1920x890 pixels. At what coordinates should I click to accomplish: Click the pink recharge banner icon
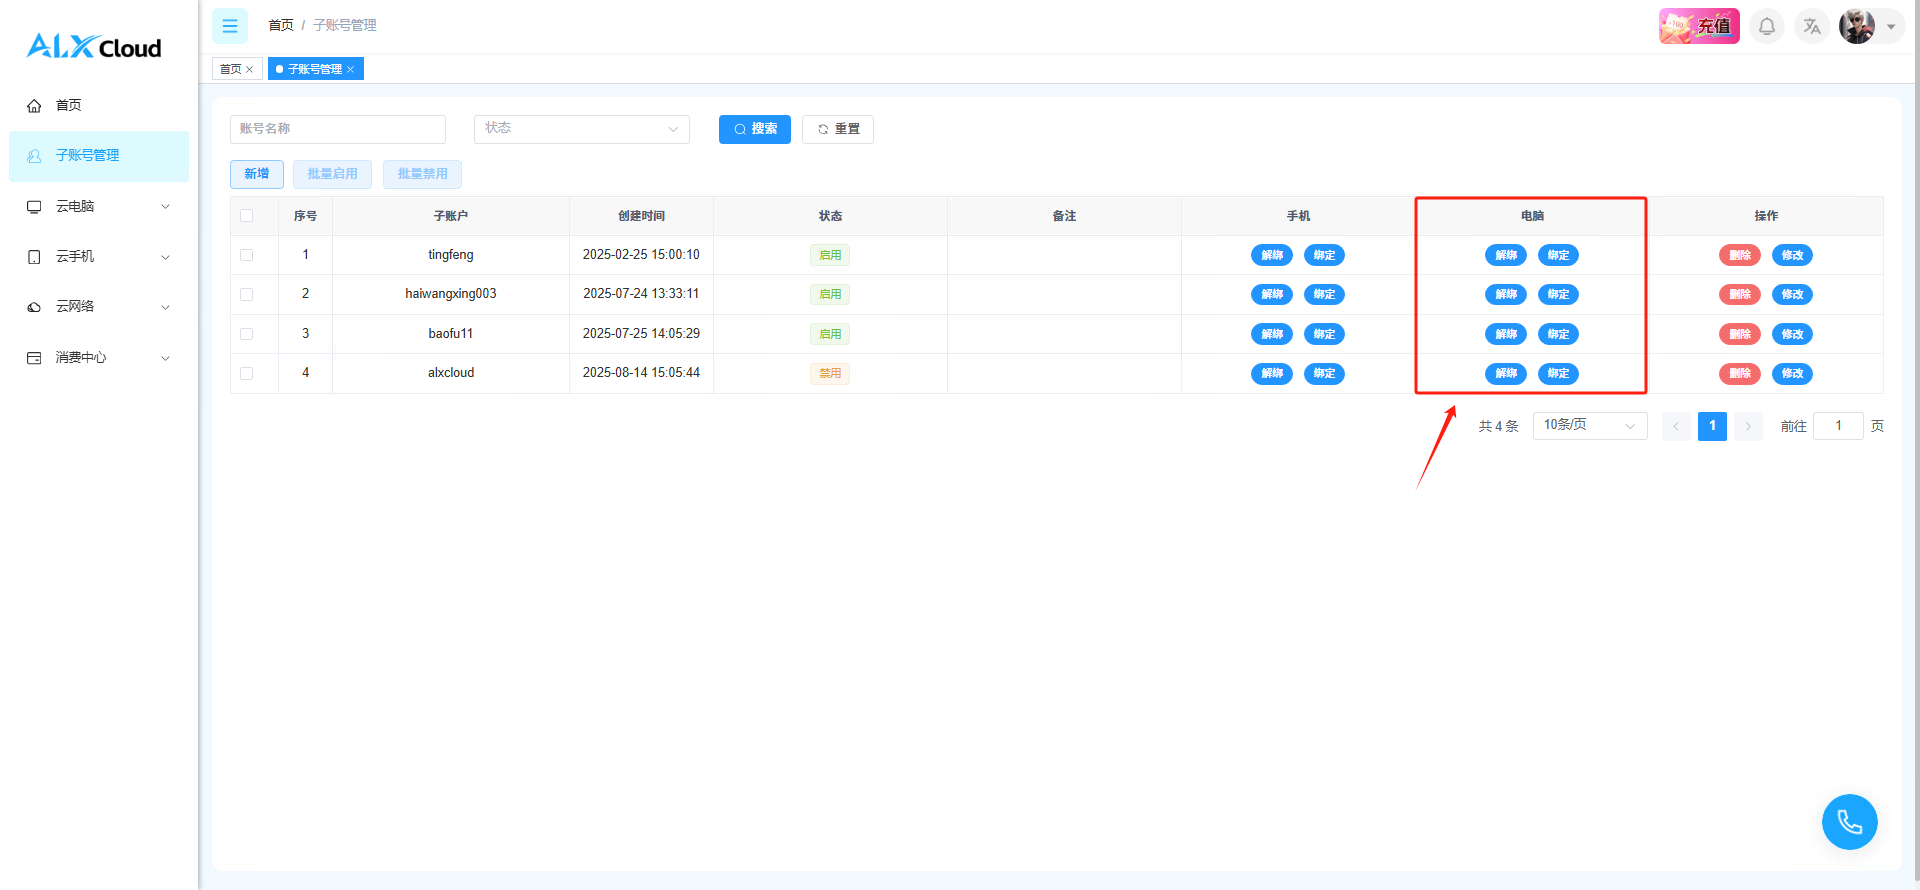[1699, 26]
